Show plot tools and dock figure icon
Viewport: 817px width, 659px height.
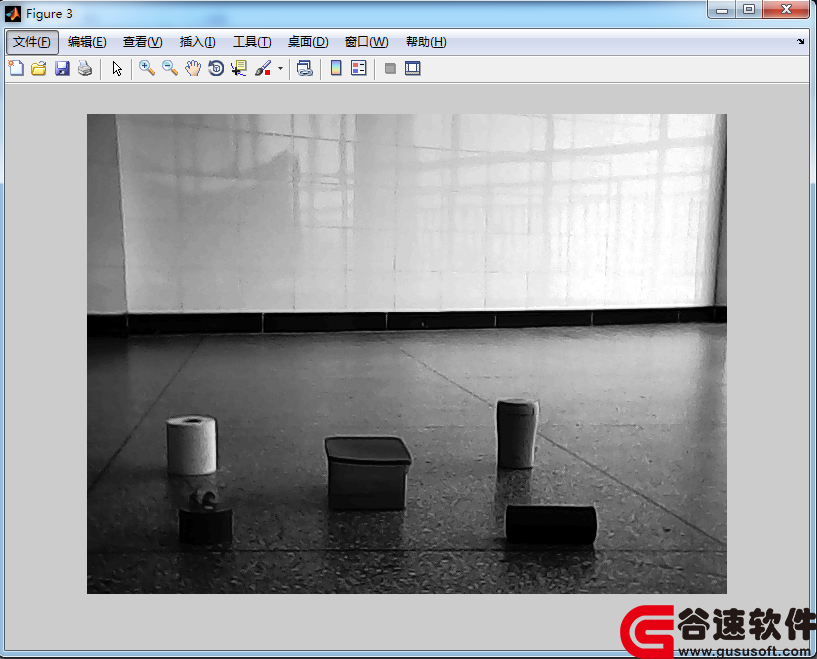click(x=413, y=68)
